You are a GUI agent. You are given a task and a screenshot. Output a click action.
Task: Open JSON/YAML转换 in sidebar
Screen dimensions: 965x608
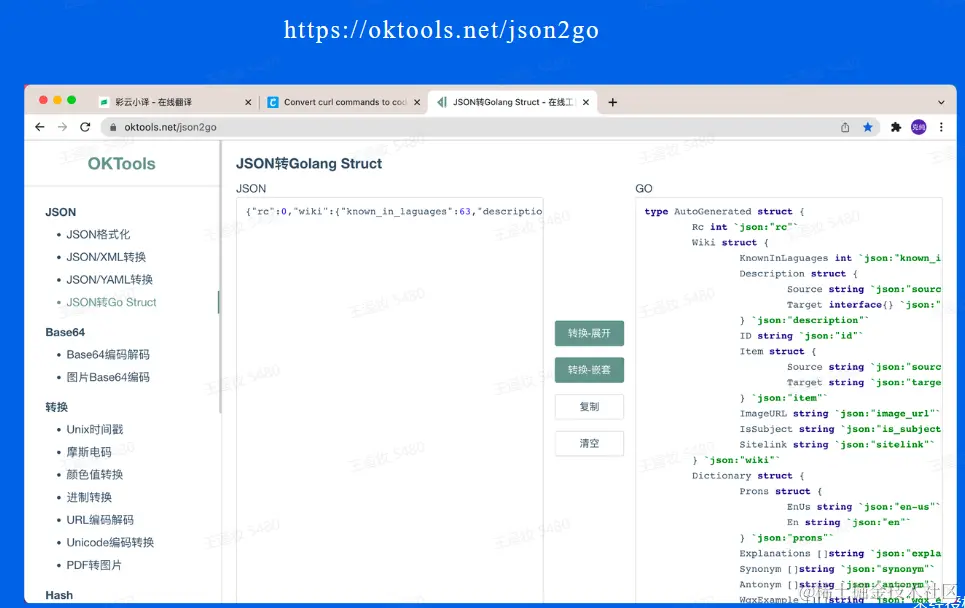(110, 280)
